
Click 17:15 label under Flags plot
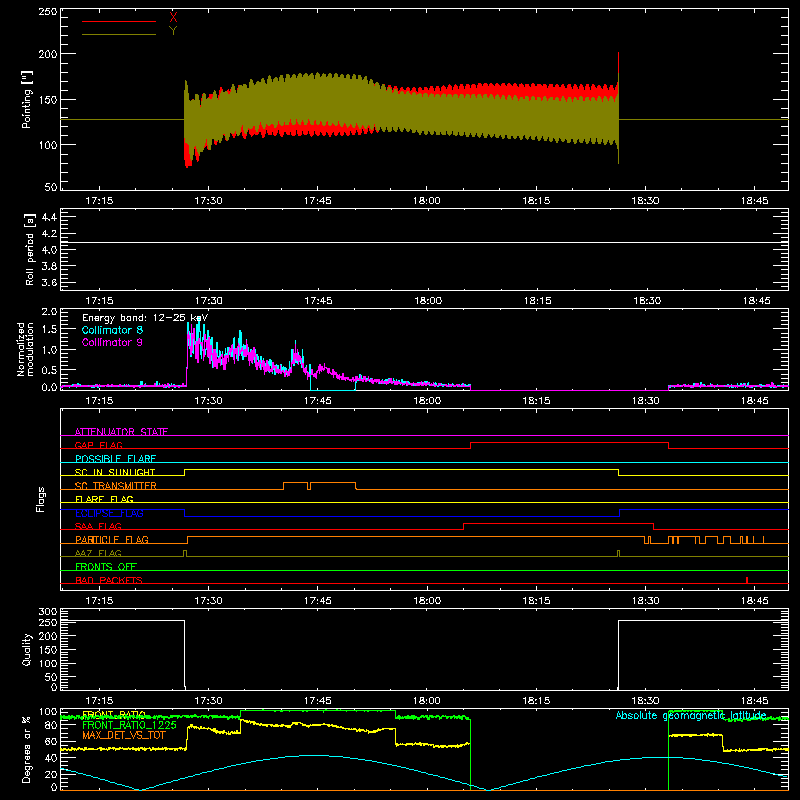(x=99, y=601)
